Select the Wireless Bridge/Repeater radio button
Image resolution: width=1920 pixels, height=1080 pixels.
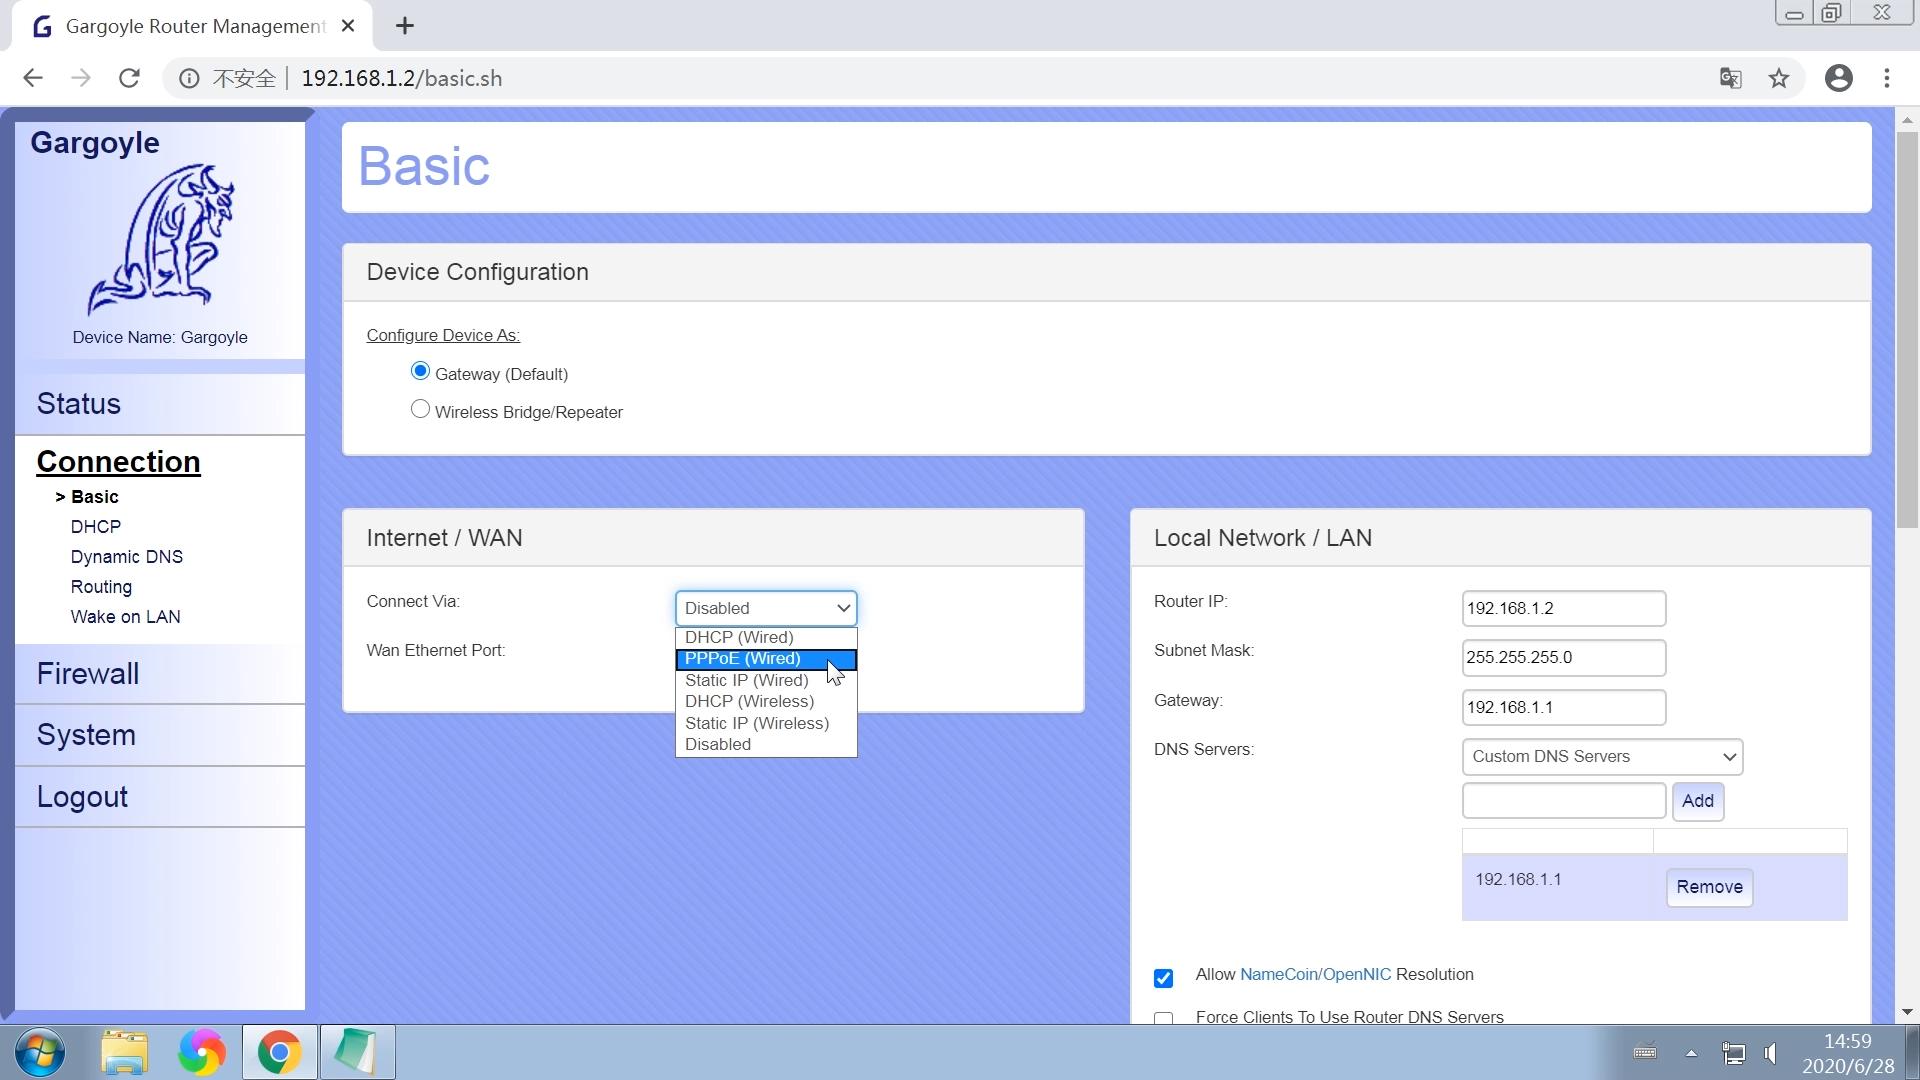coord(420,410)
